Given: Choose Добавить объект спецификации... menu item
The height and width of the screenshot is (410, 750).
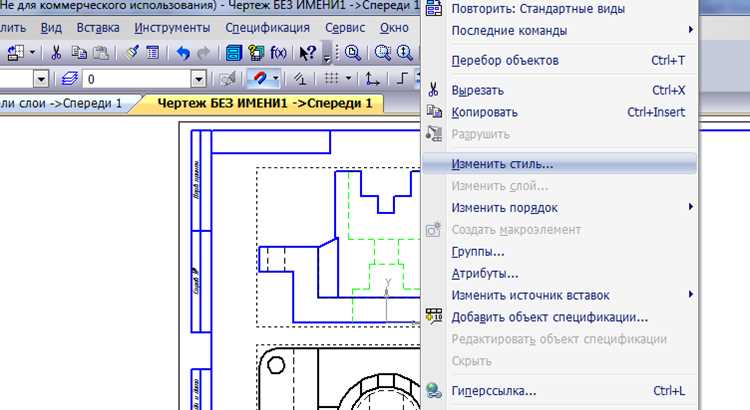Looking at the screenshot, I should point(560,317).
